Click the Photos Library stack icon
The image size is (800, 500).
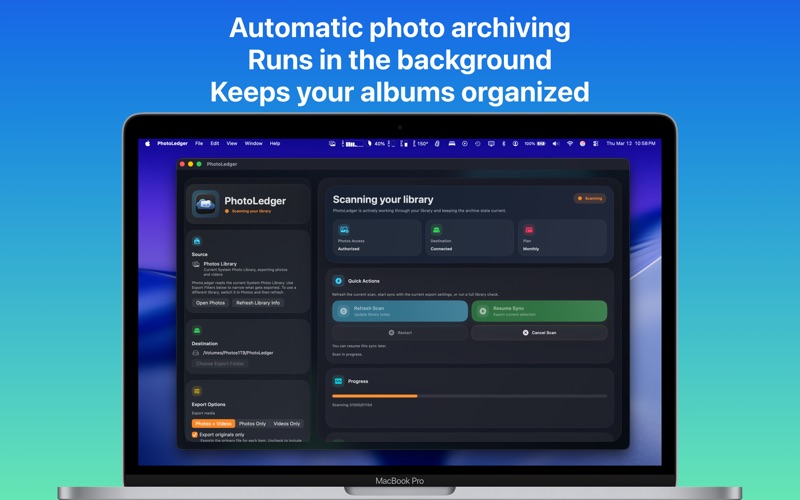pos(196,264)
